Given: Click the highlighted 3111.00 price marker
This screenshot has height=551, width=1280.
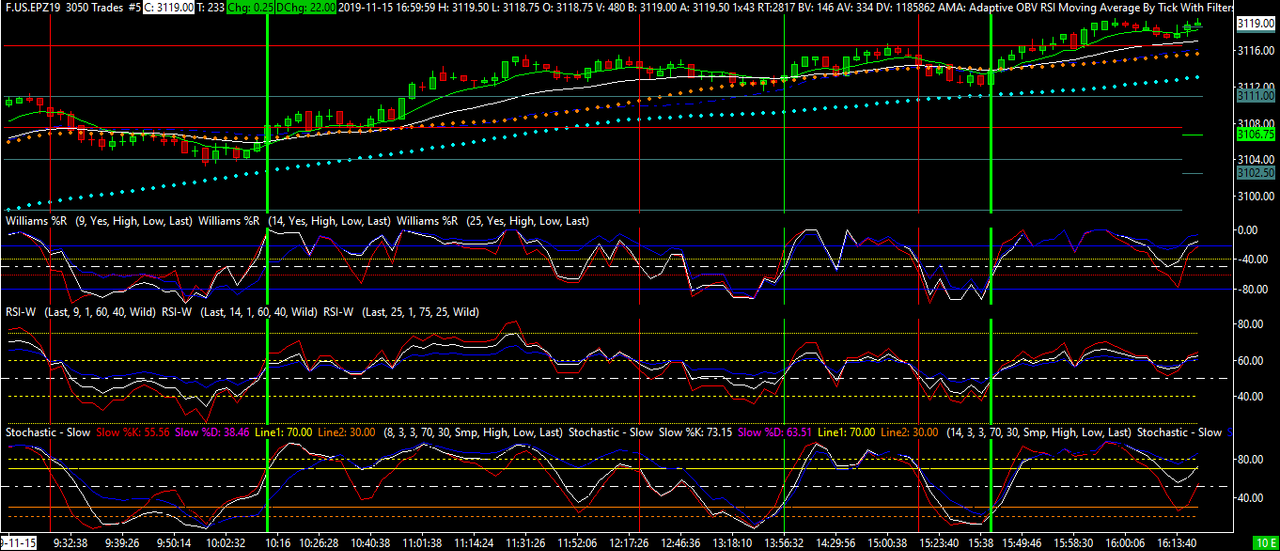Looking at the screenshot, I should pos(1254,96).
